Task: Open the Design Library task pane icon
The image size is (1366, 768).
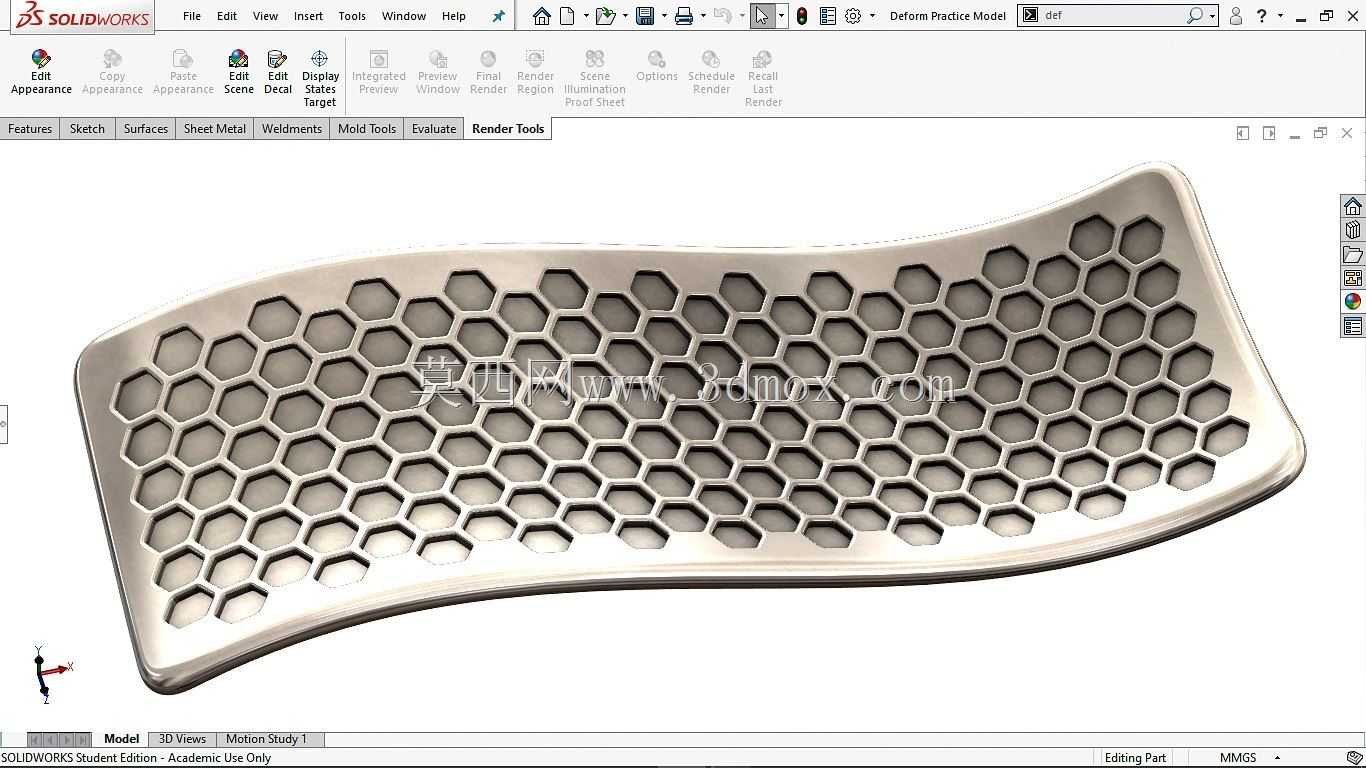Action: coord(1353,230)
